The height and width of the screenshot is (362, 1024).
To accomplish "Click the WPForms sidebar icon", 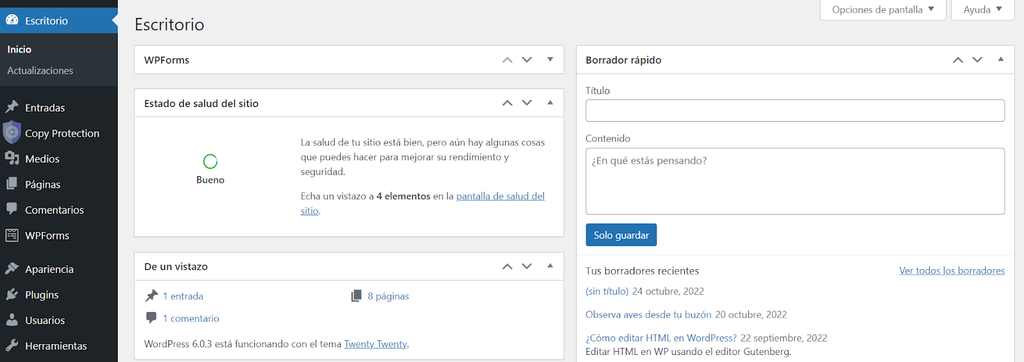I will tap(12, 235).
